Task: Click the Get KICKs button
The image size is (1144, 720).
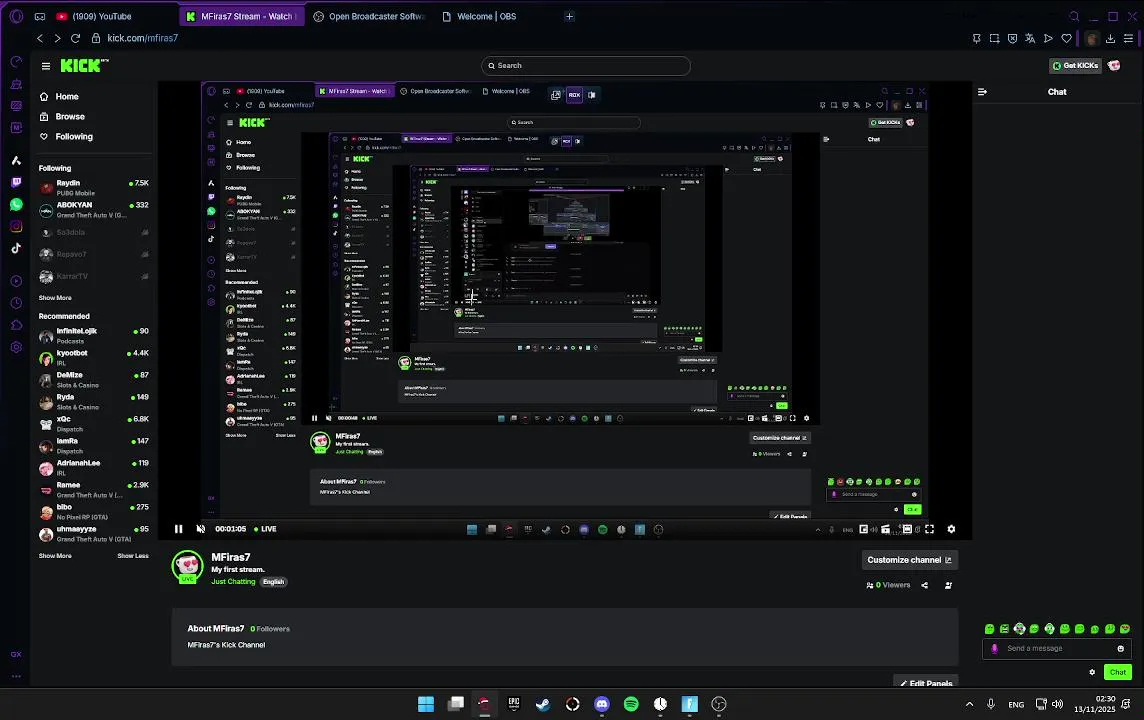Action: tap(1075, 66)
